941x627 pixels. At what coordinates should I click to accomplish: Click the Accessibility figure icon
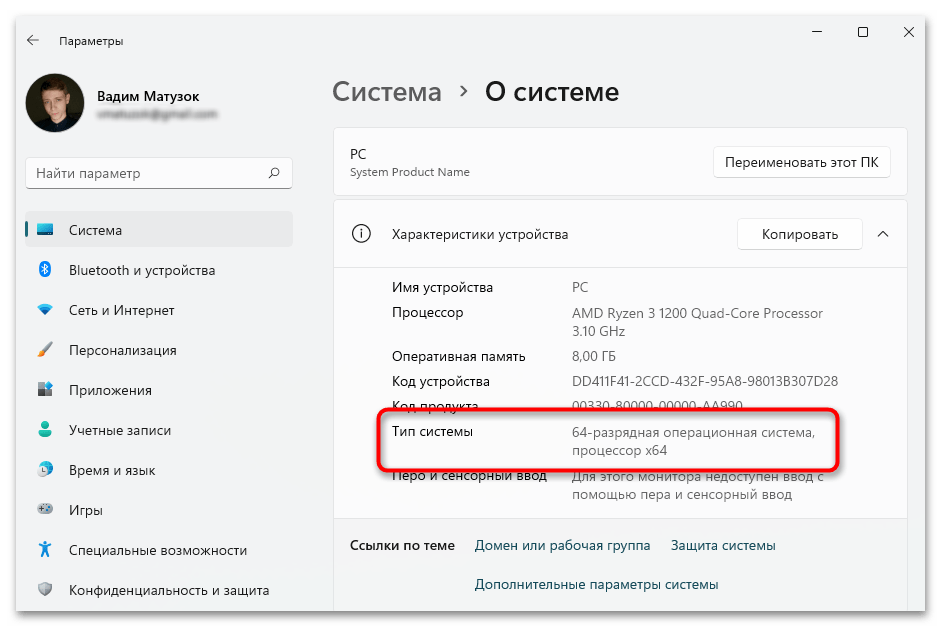(x=45, y=550)
